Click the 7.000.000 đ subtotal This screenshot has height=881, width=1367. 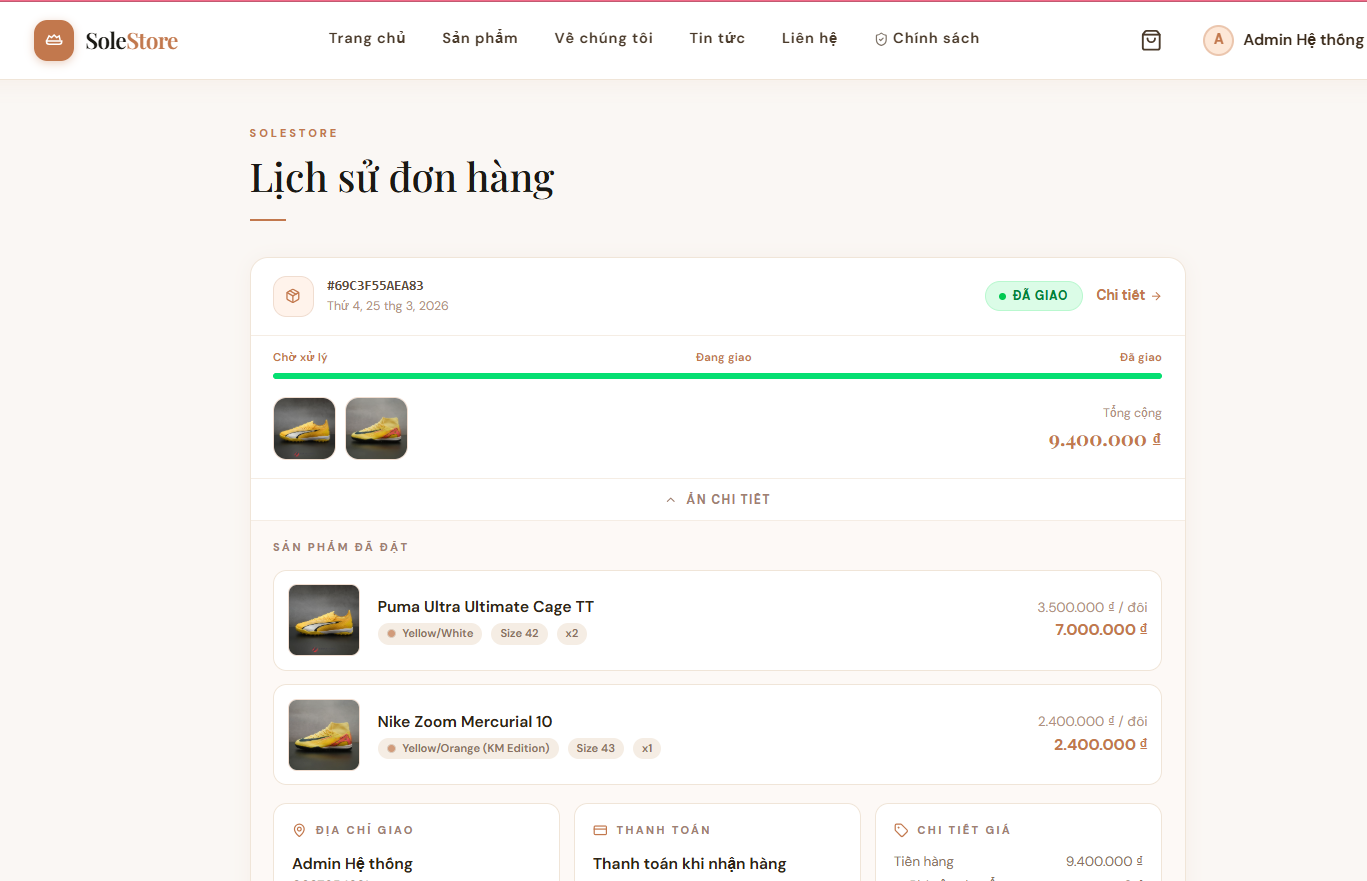[1101, 630]
